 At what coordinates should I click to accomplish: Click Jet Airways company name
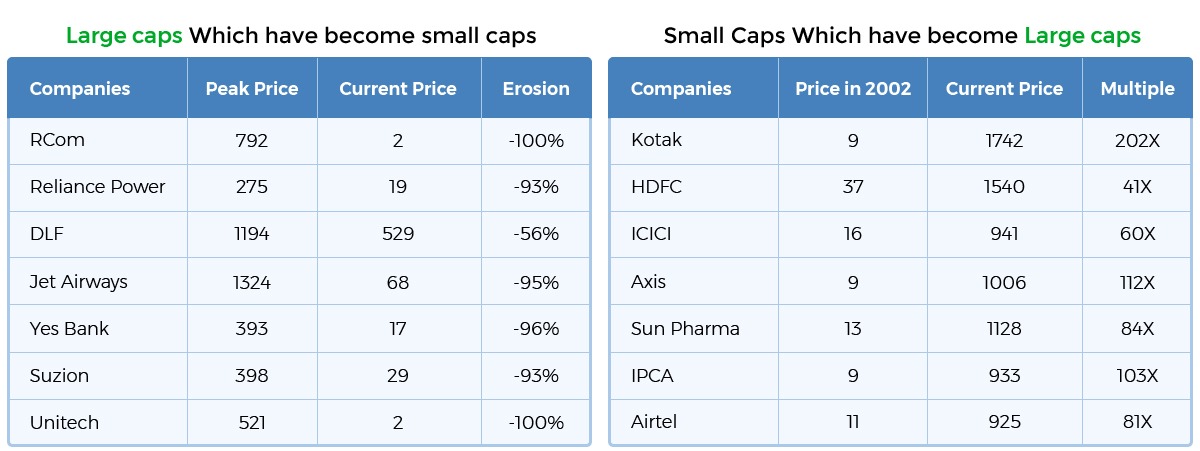(x=79, y=282)
